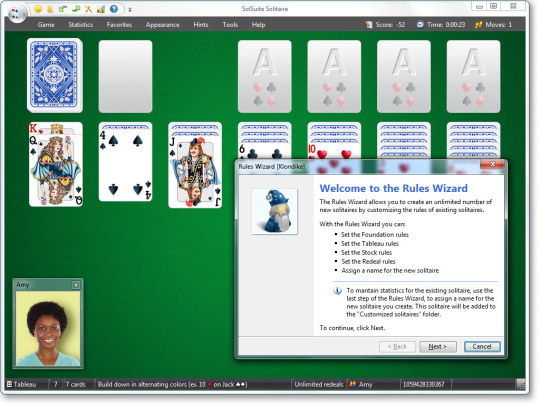540x405 pixels.
Task: Click the info icon beside the statistics note
Action: click(x=338, y=291)
